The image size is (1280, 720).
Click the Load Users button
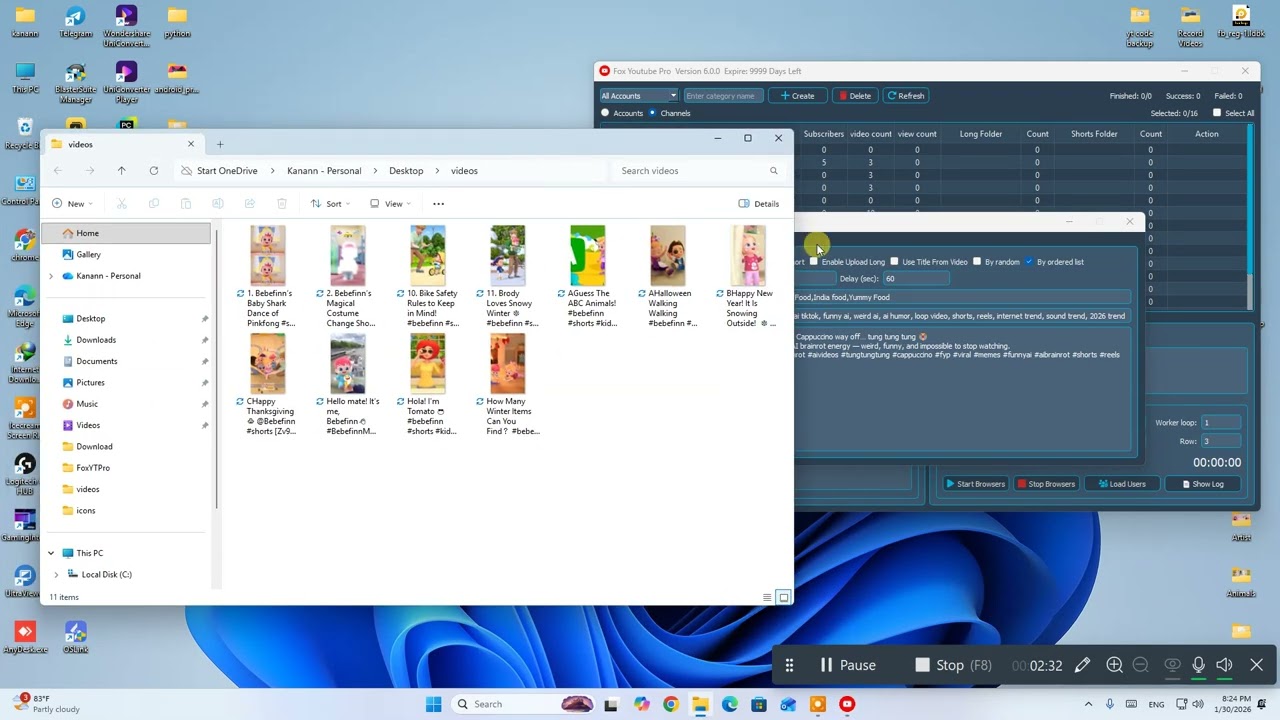[1121, 484]
